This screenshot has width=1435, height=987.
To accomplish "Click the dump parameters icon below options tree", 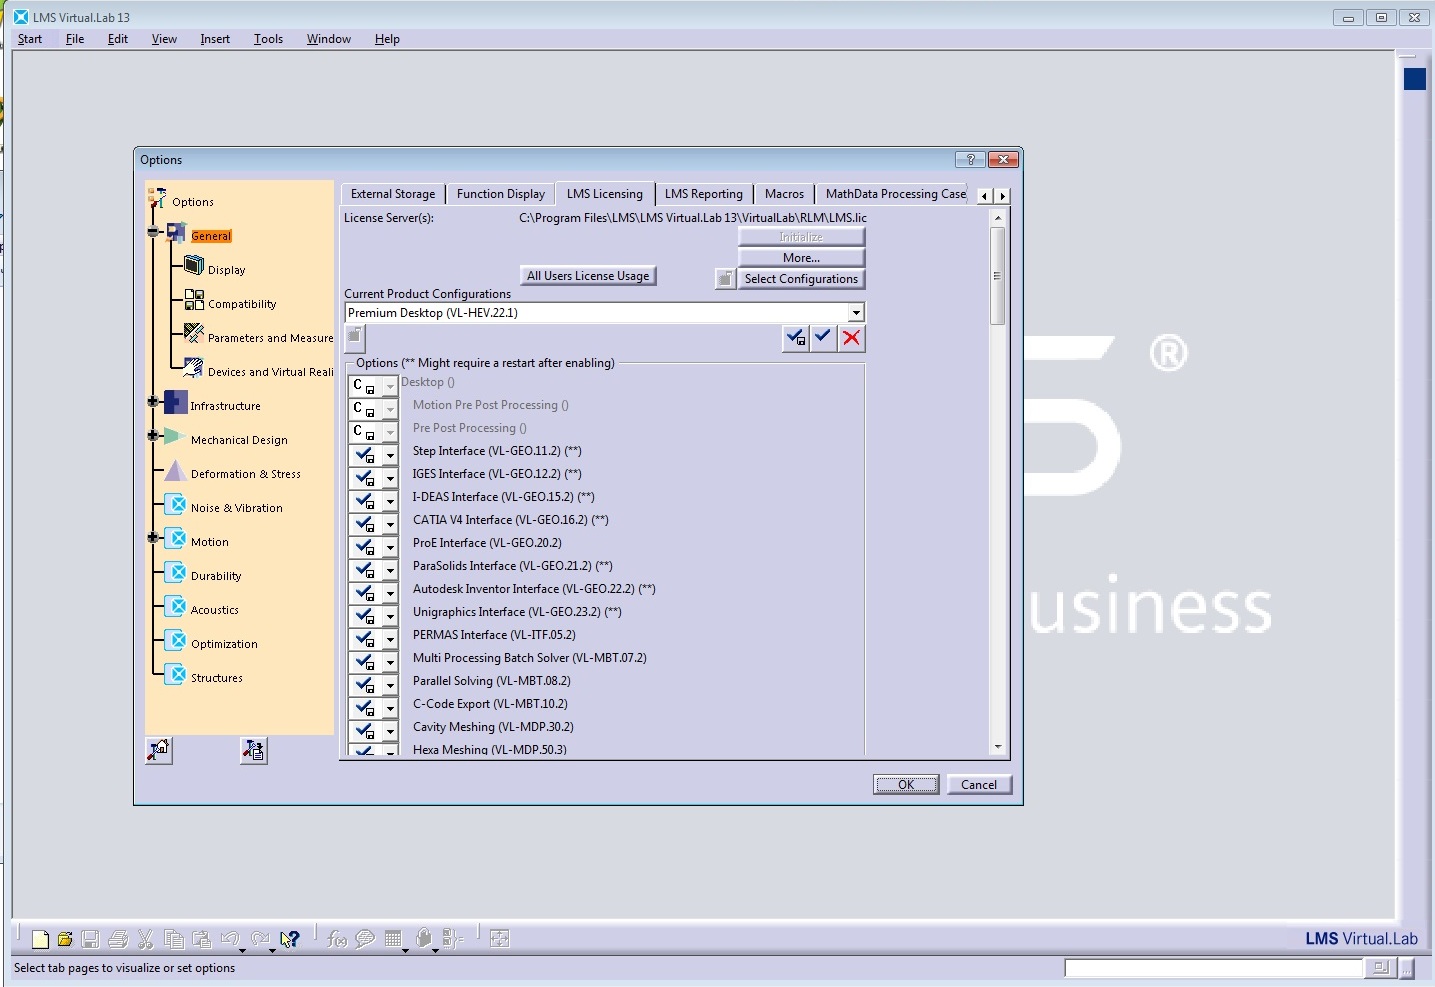I will coord(253,750).
